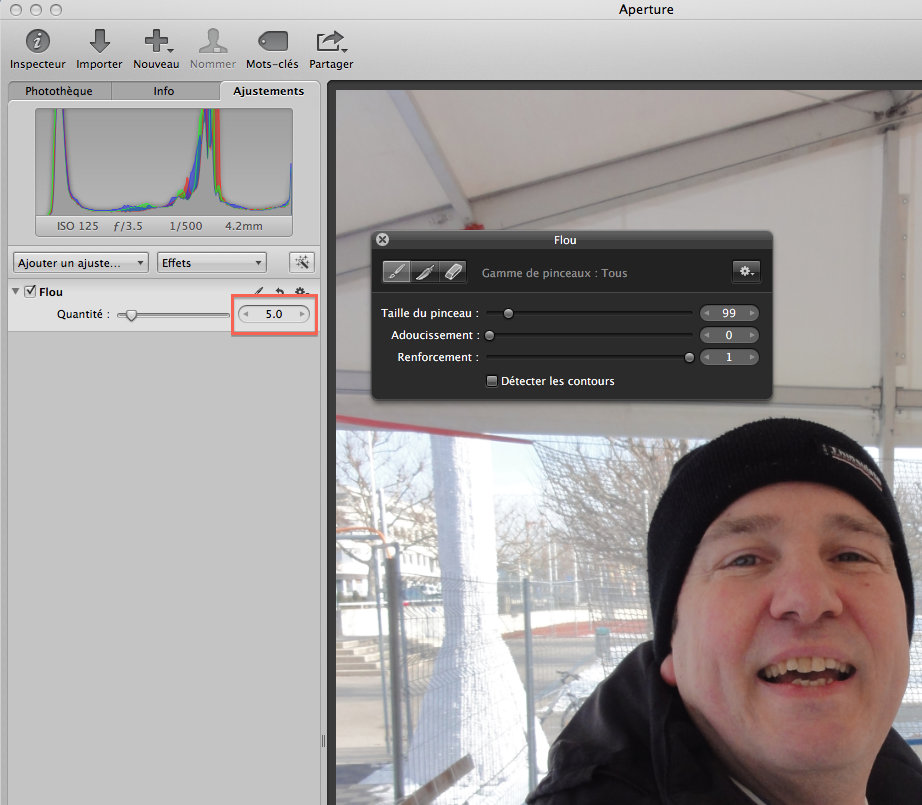
Task: Switch to the Info tab
Action: pos(164,91)
